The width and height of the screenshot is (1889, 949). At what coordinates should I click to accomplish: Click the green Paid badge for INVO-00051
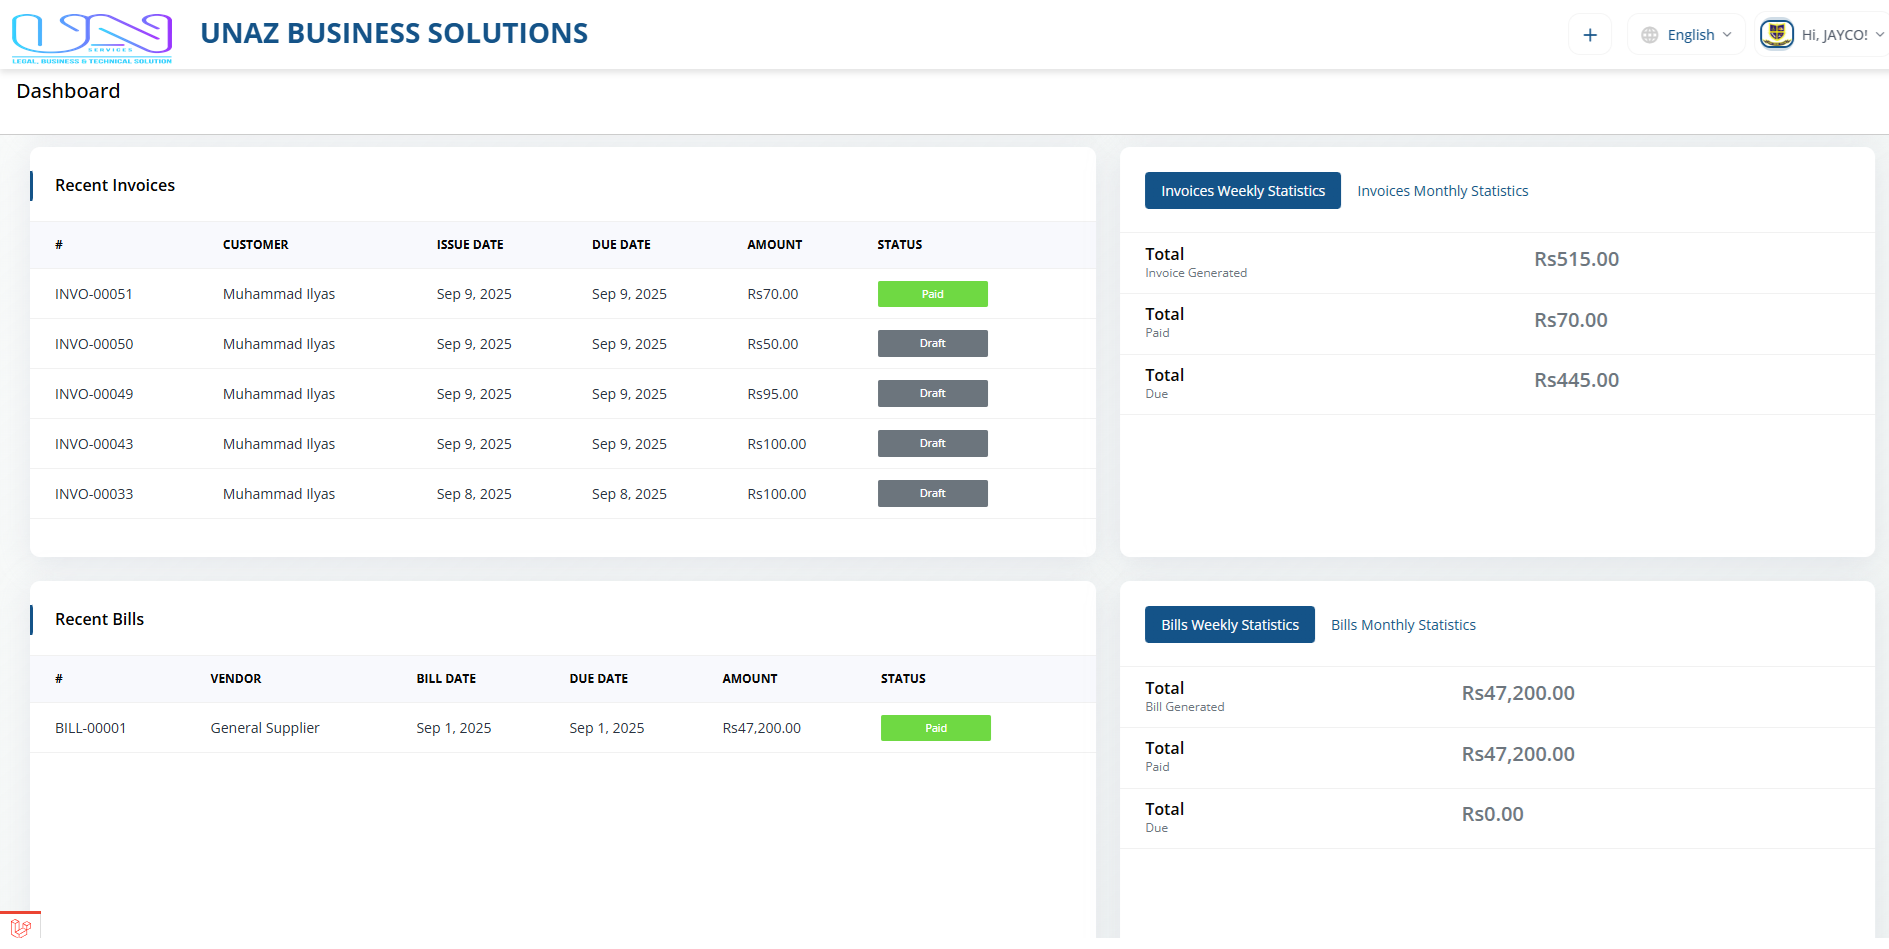[x=932, y=294]
